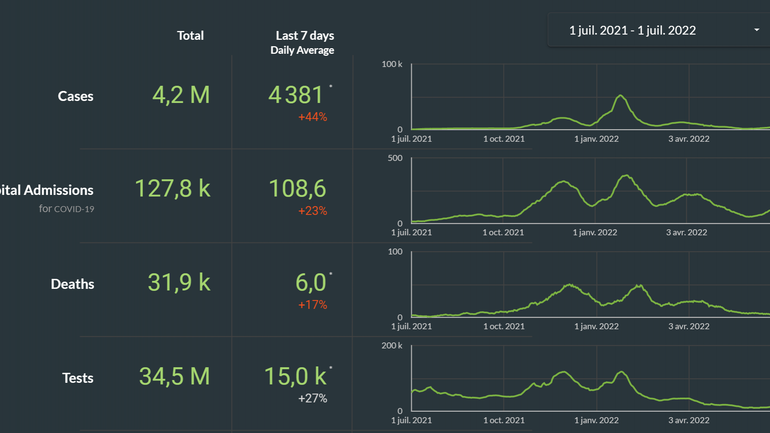Click the 200 k axis label on Tests chart
This screenshot has width=770, height=433.
pyautogui.click(x=392, y=346)
